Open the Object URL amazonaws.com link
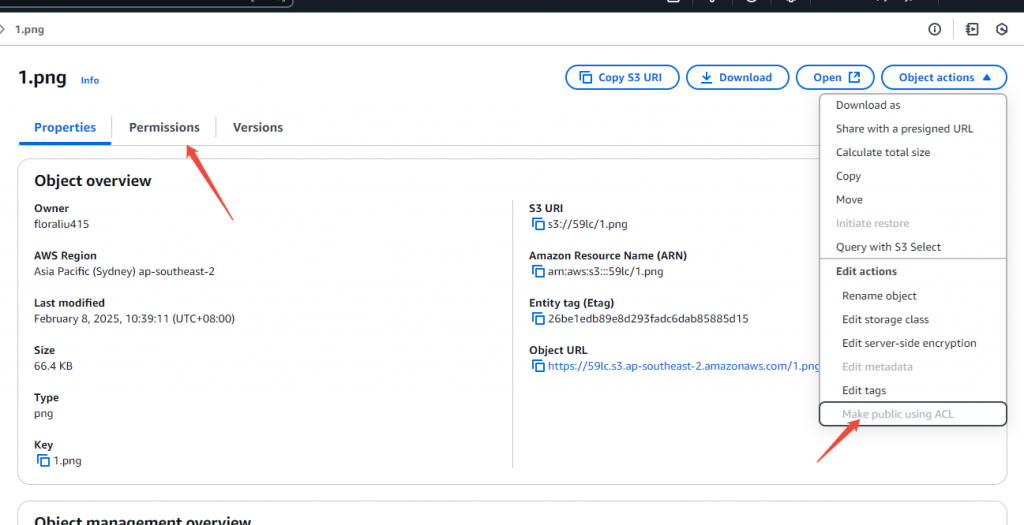 point(684,366)
